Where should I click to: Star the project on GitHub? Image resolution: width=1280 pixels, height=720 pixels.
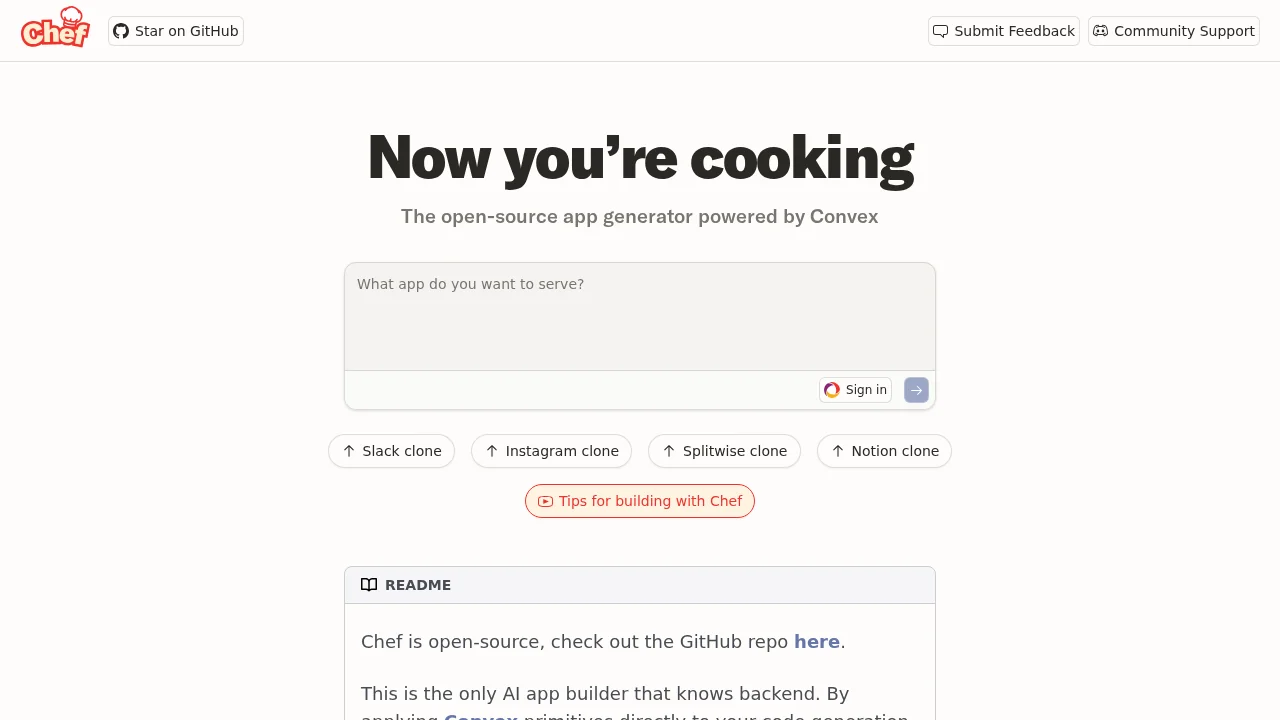point(175,31)
